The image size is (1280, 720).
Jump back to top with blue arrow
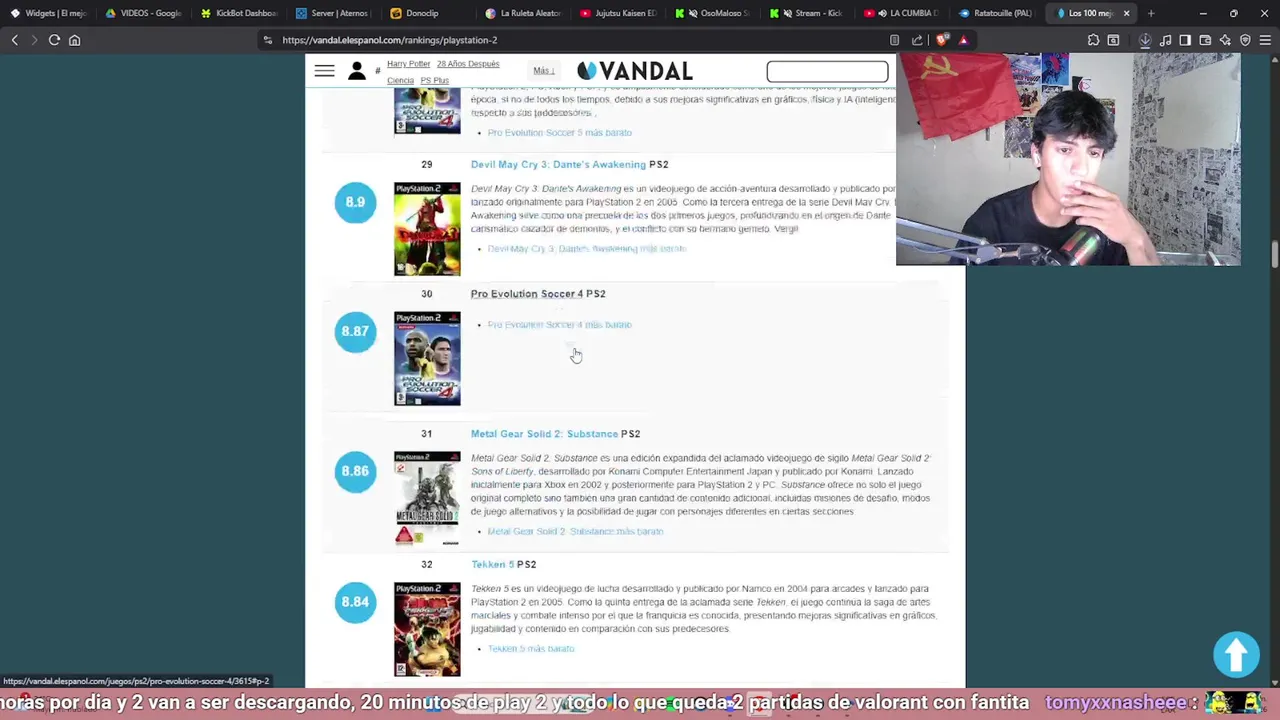tap(1236, 654)
